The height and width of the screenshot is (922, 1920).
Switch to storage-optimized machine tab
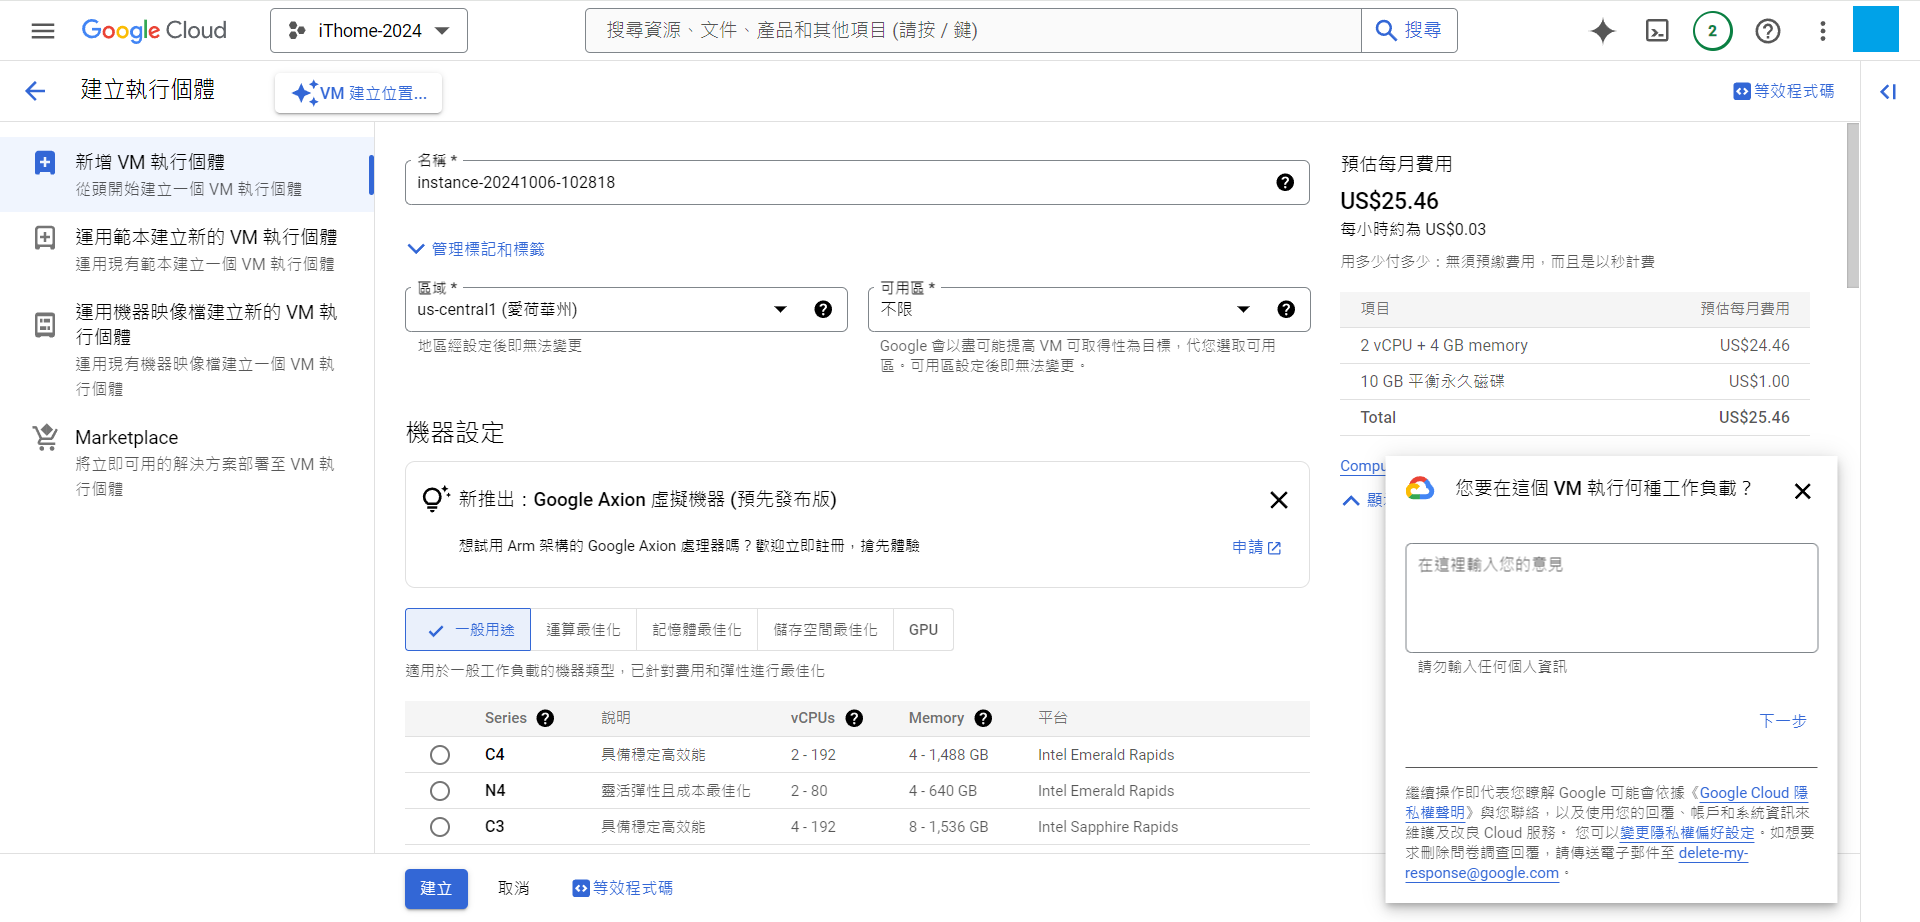(825, 630)
